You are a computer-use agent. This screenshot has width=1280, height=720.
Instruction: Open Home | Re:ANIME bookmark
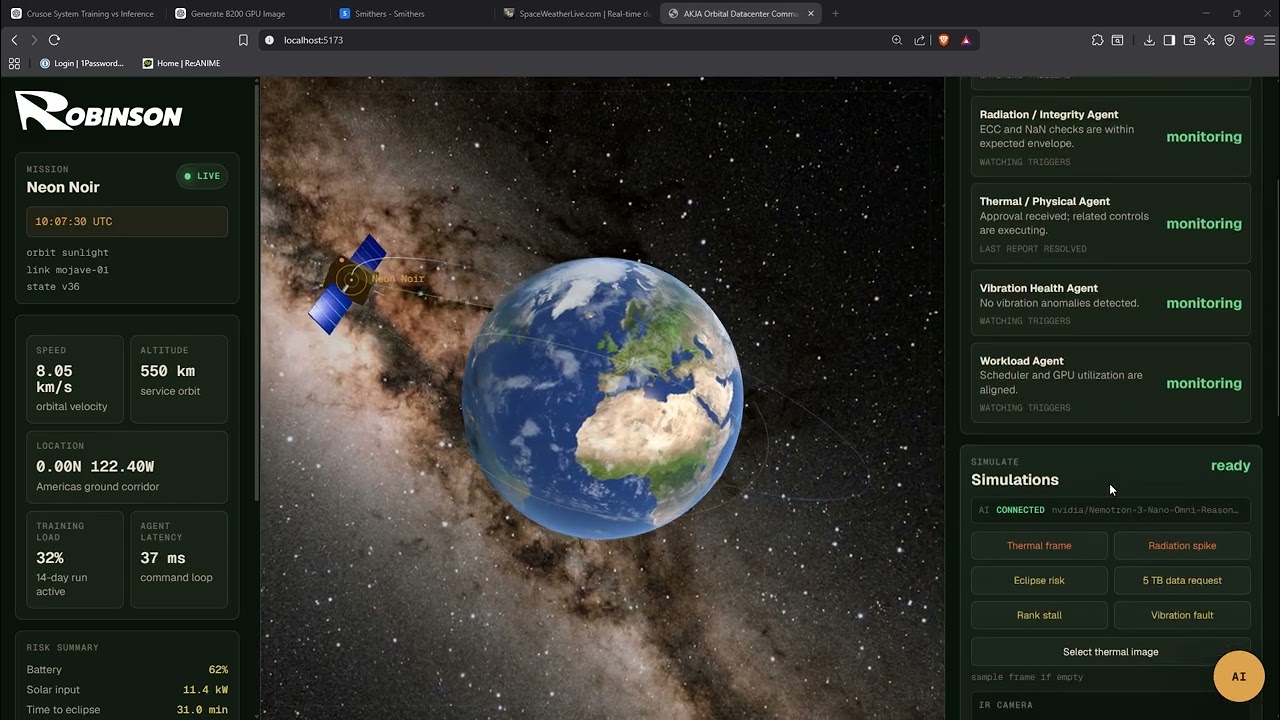click(182, 63)
